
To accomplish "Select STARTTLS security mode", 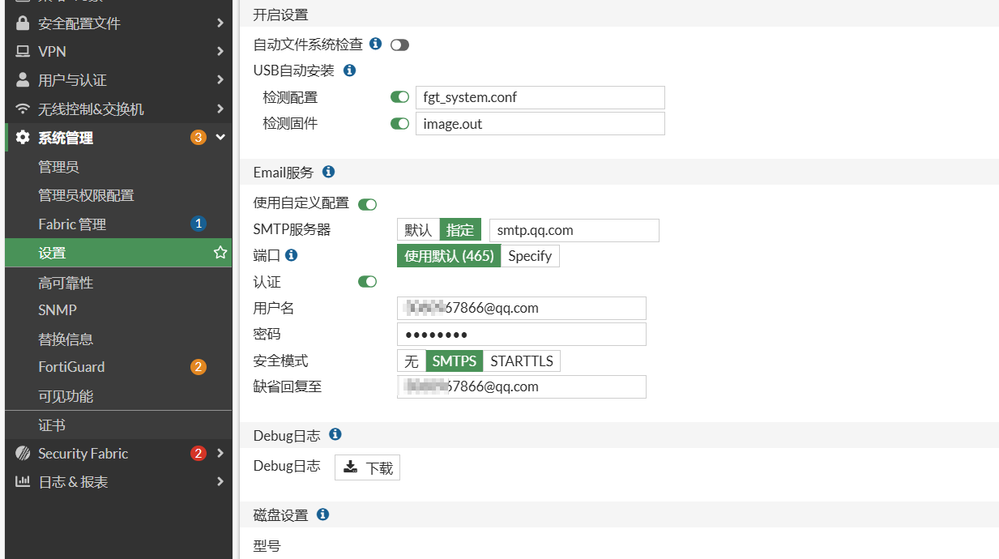I will [521, 361].
